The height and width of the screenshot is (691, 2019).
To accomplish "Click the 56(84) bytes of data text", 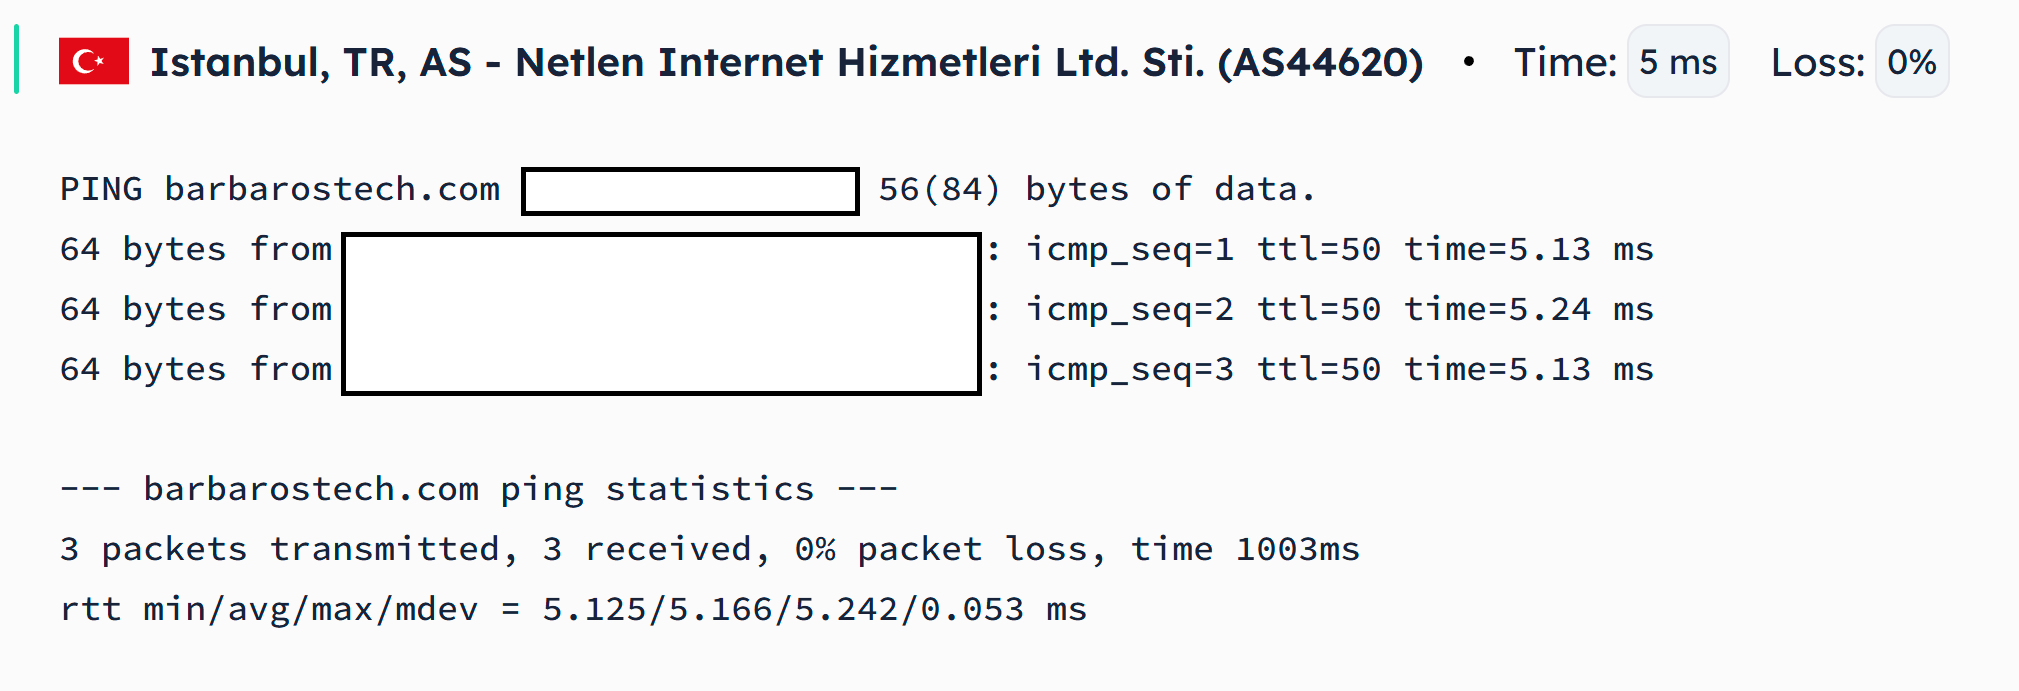I will pyautogui.click(x=1097, y=189).
